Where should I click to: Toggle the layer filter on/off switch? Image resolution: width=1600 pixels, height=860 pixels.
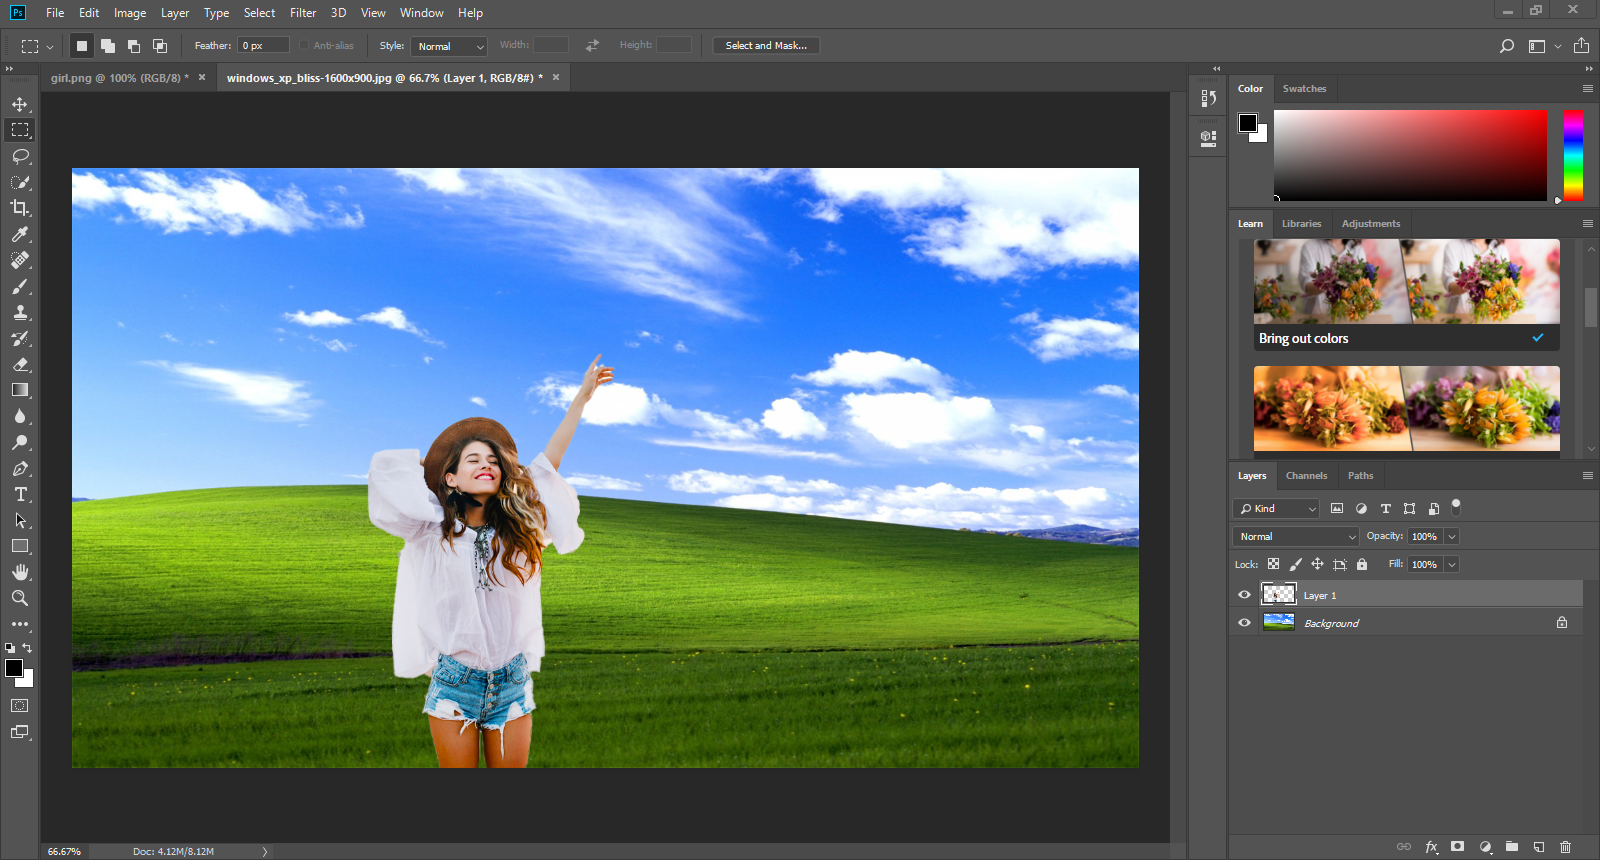pyautogui.click(x=1456, y=506)
